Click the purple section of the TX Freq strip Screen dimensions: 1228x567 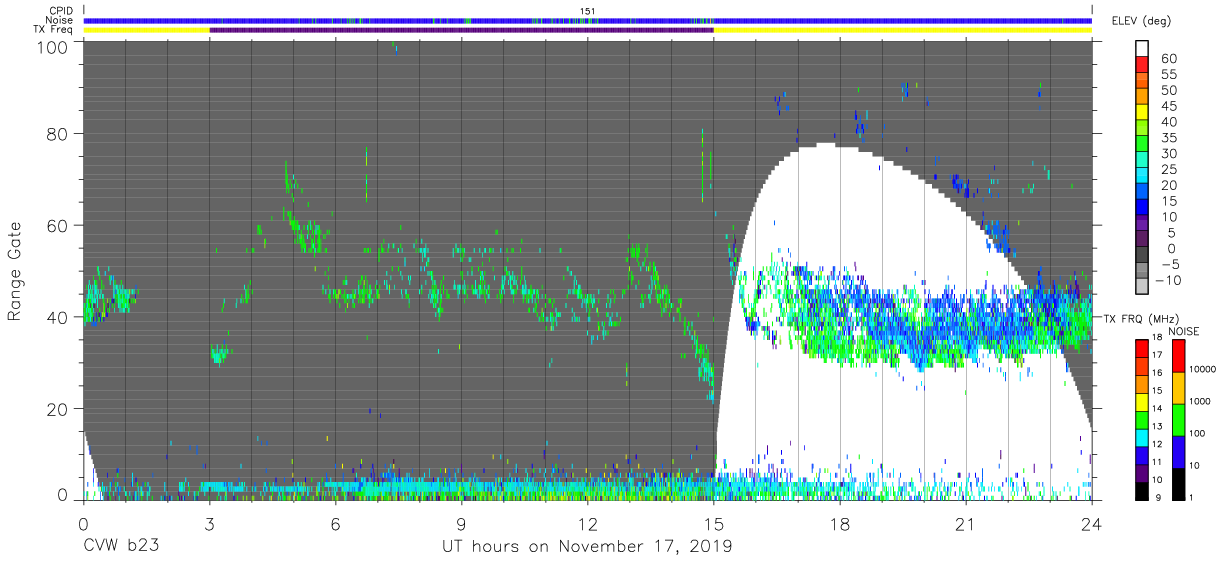coord(461,30)
